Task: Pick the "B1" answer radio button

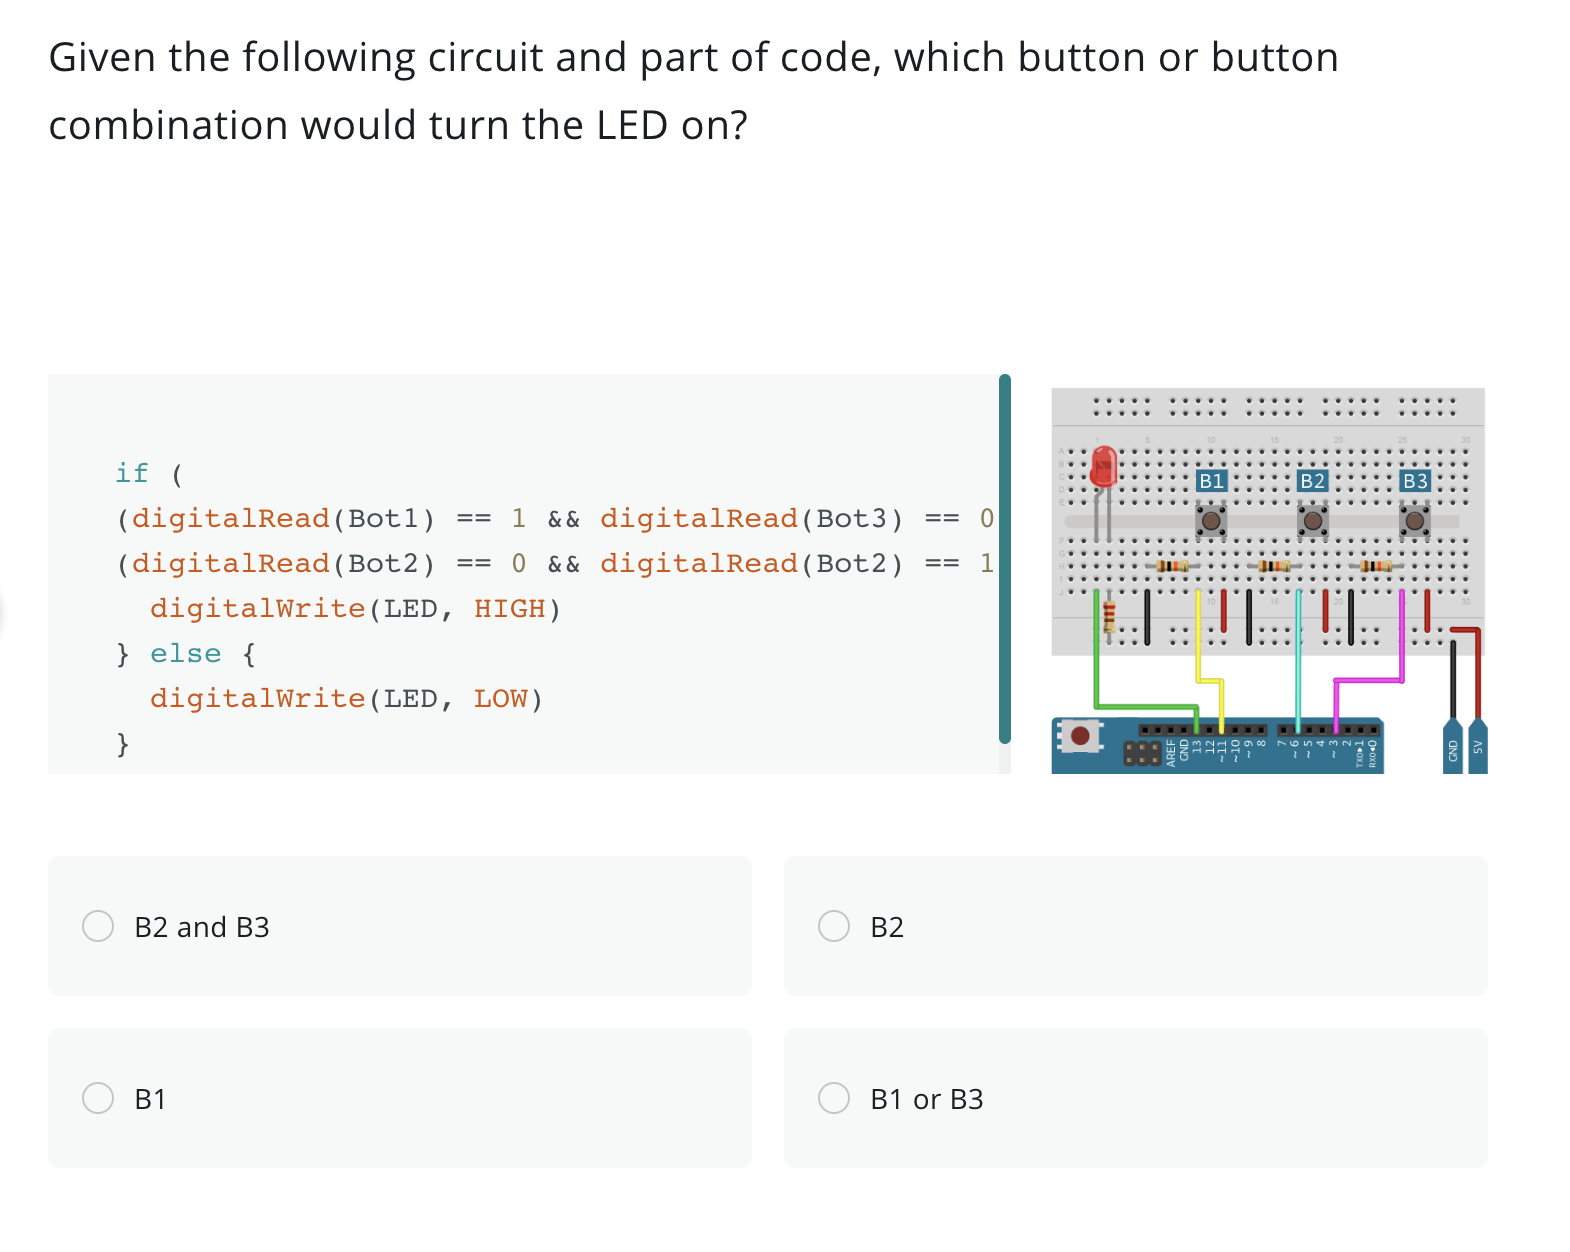Action: tap(98, 1098)
